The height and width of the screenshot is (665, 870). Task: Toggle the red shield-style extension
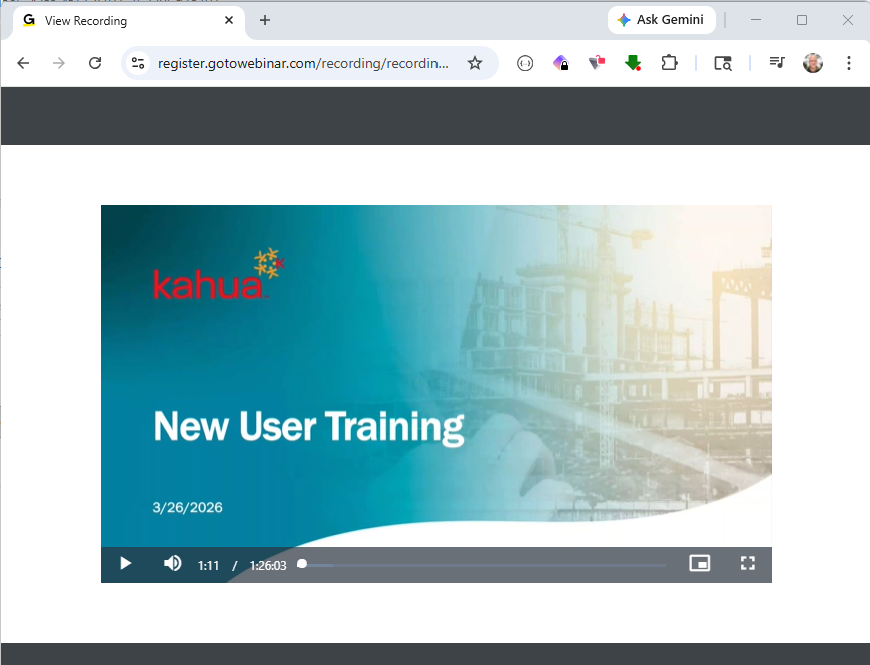tap(597, 62)
